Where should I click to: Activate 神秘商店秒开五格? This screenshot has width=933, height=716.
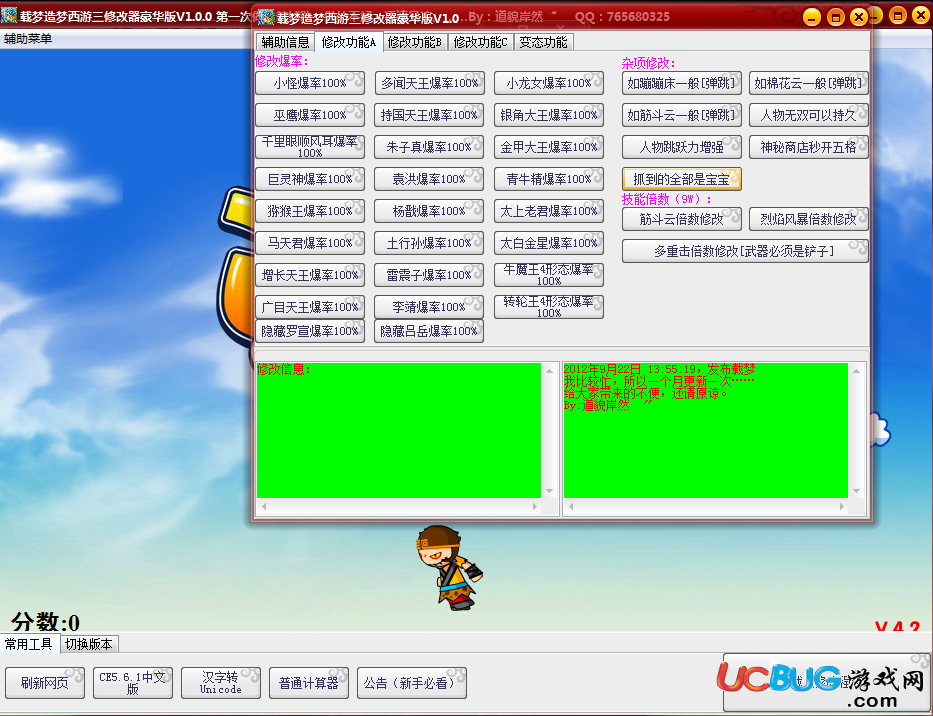809,147
